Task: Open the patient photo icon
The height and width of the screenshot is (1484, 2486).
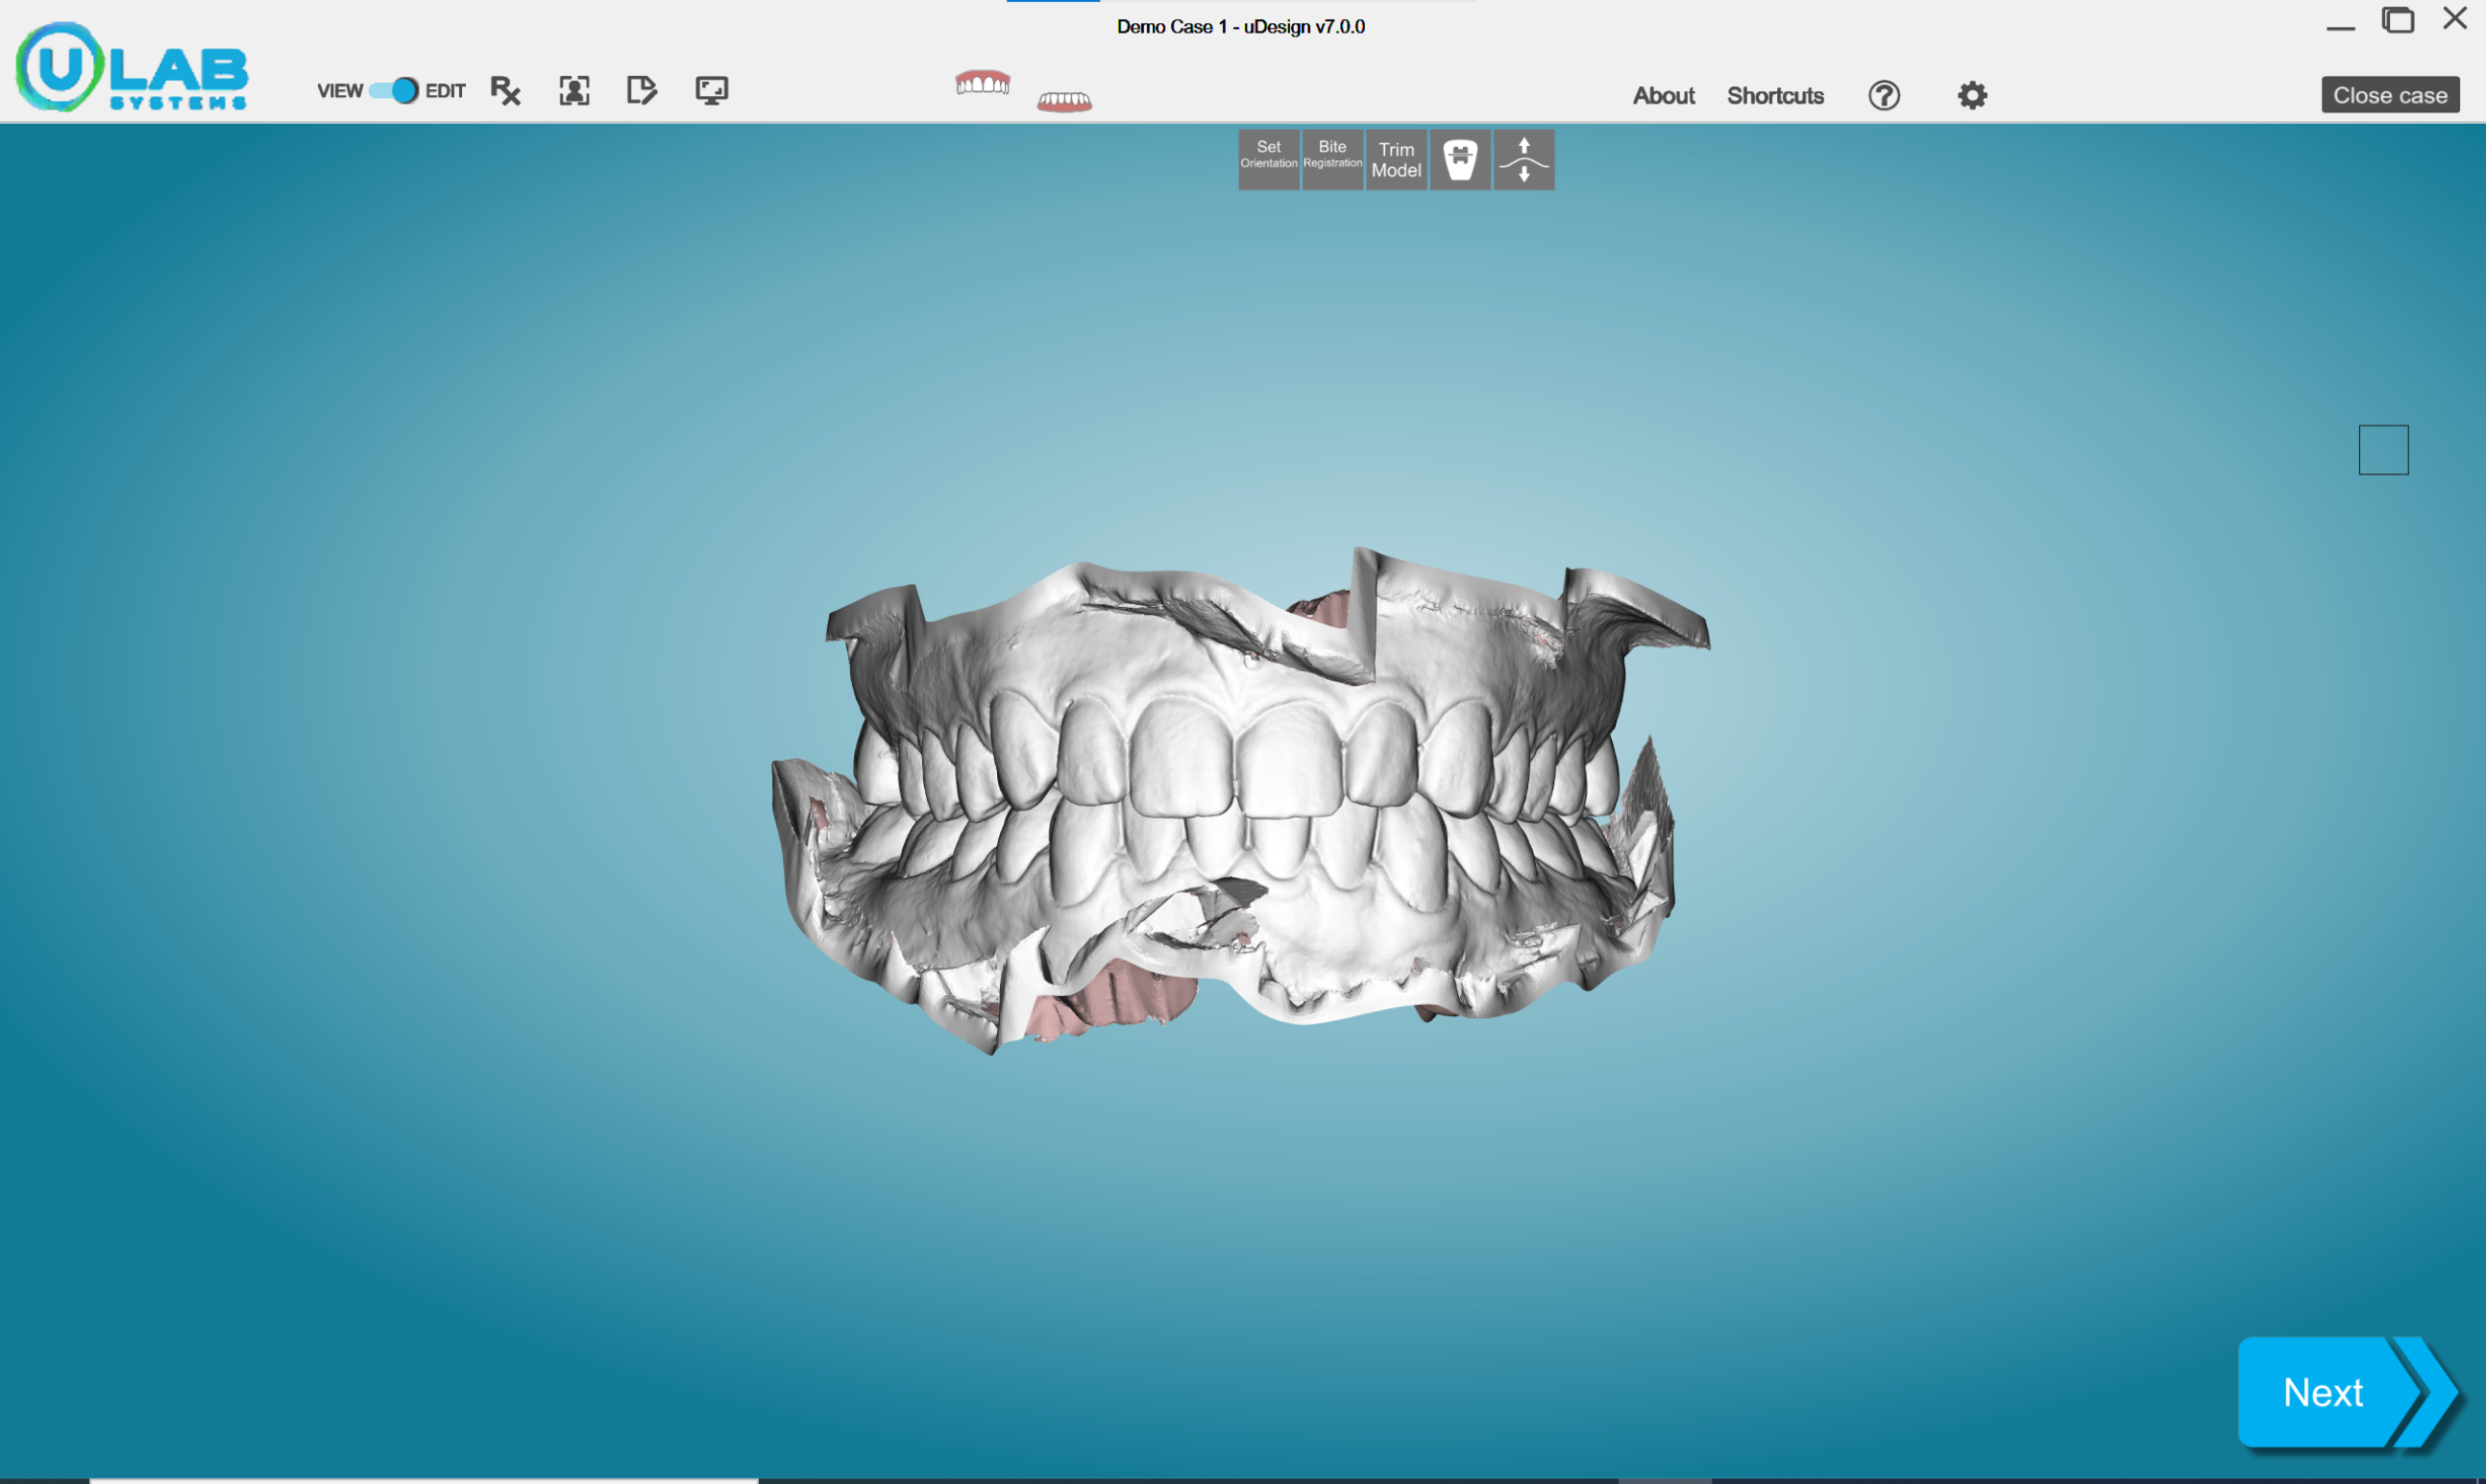Action: (x=574, y=91)
